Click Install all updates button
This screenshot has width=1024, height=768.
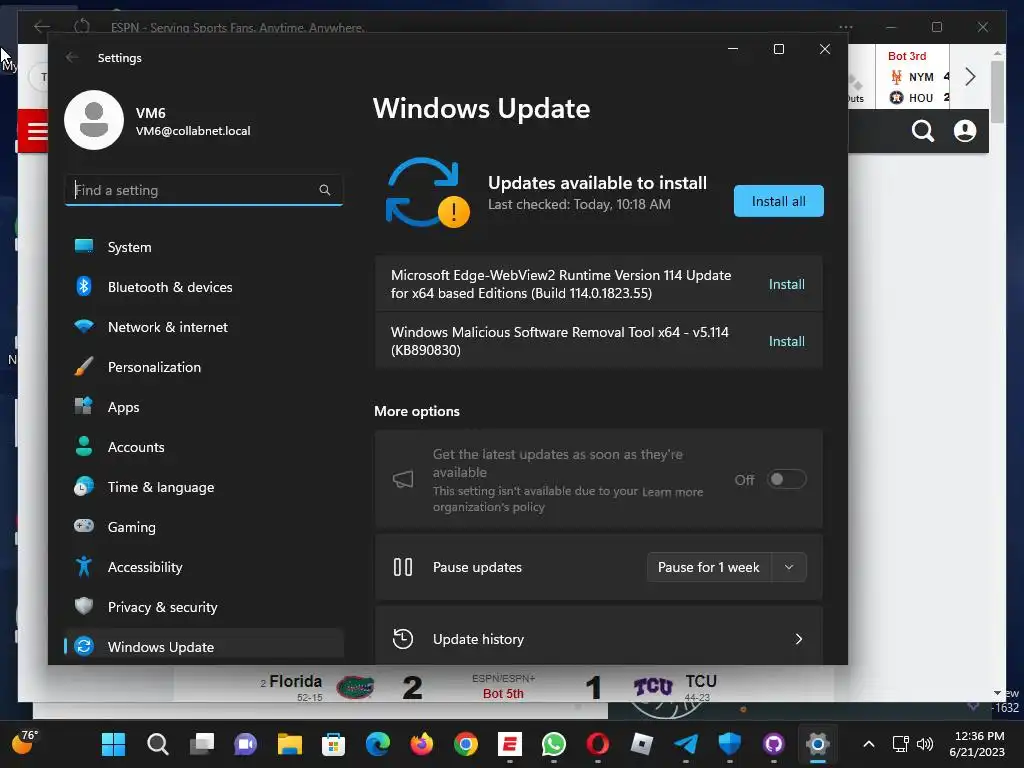click(778, 201)
